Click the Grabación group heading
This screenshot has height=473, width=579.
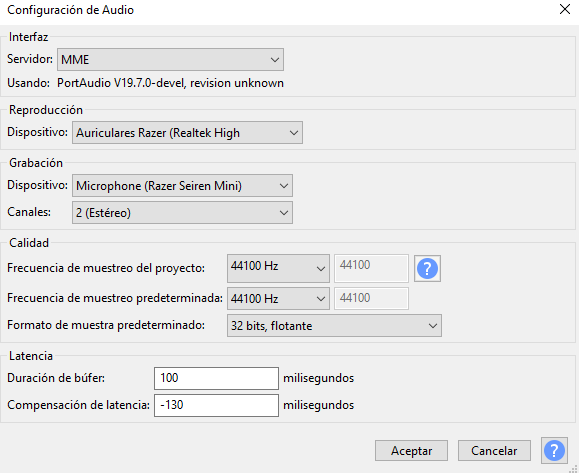(36, 163)
